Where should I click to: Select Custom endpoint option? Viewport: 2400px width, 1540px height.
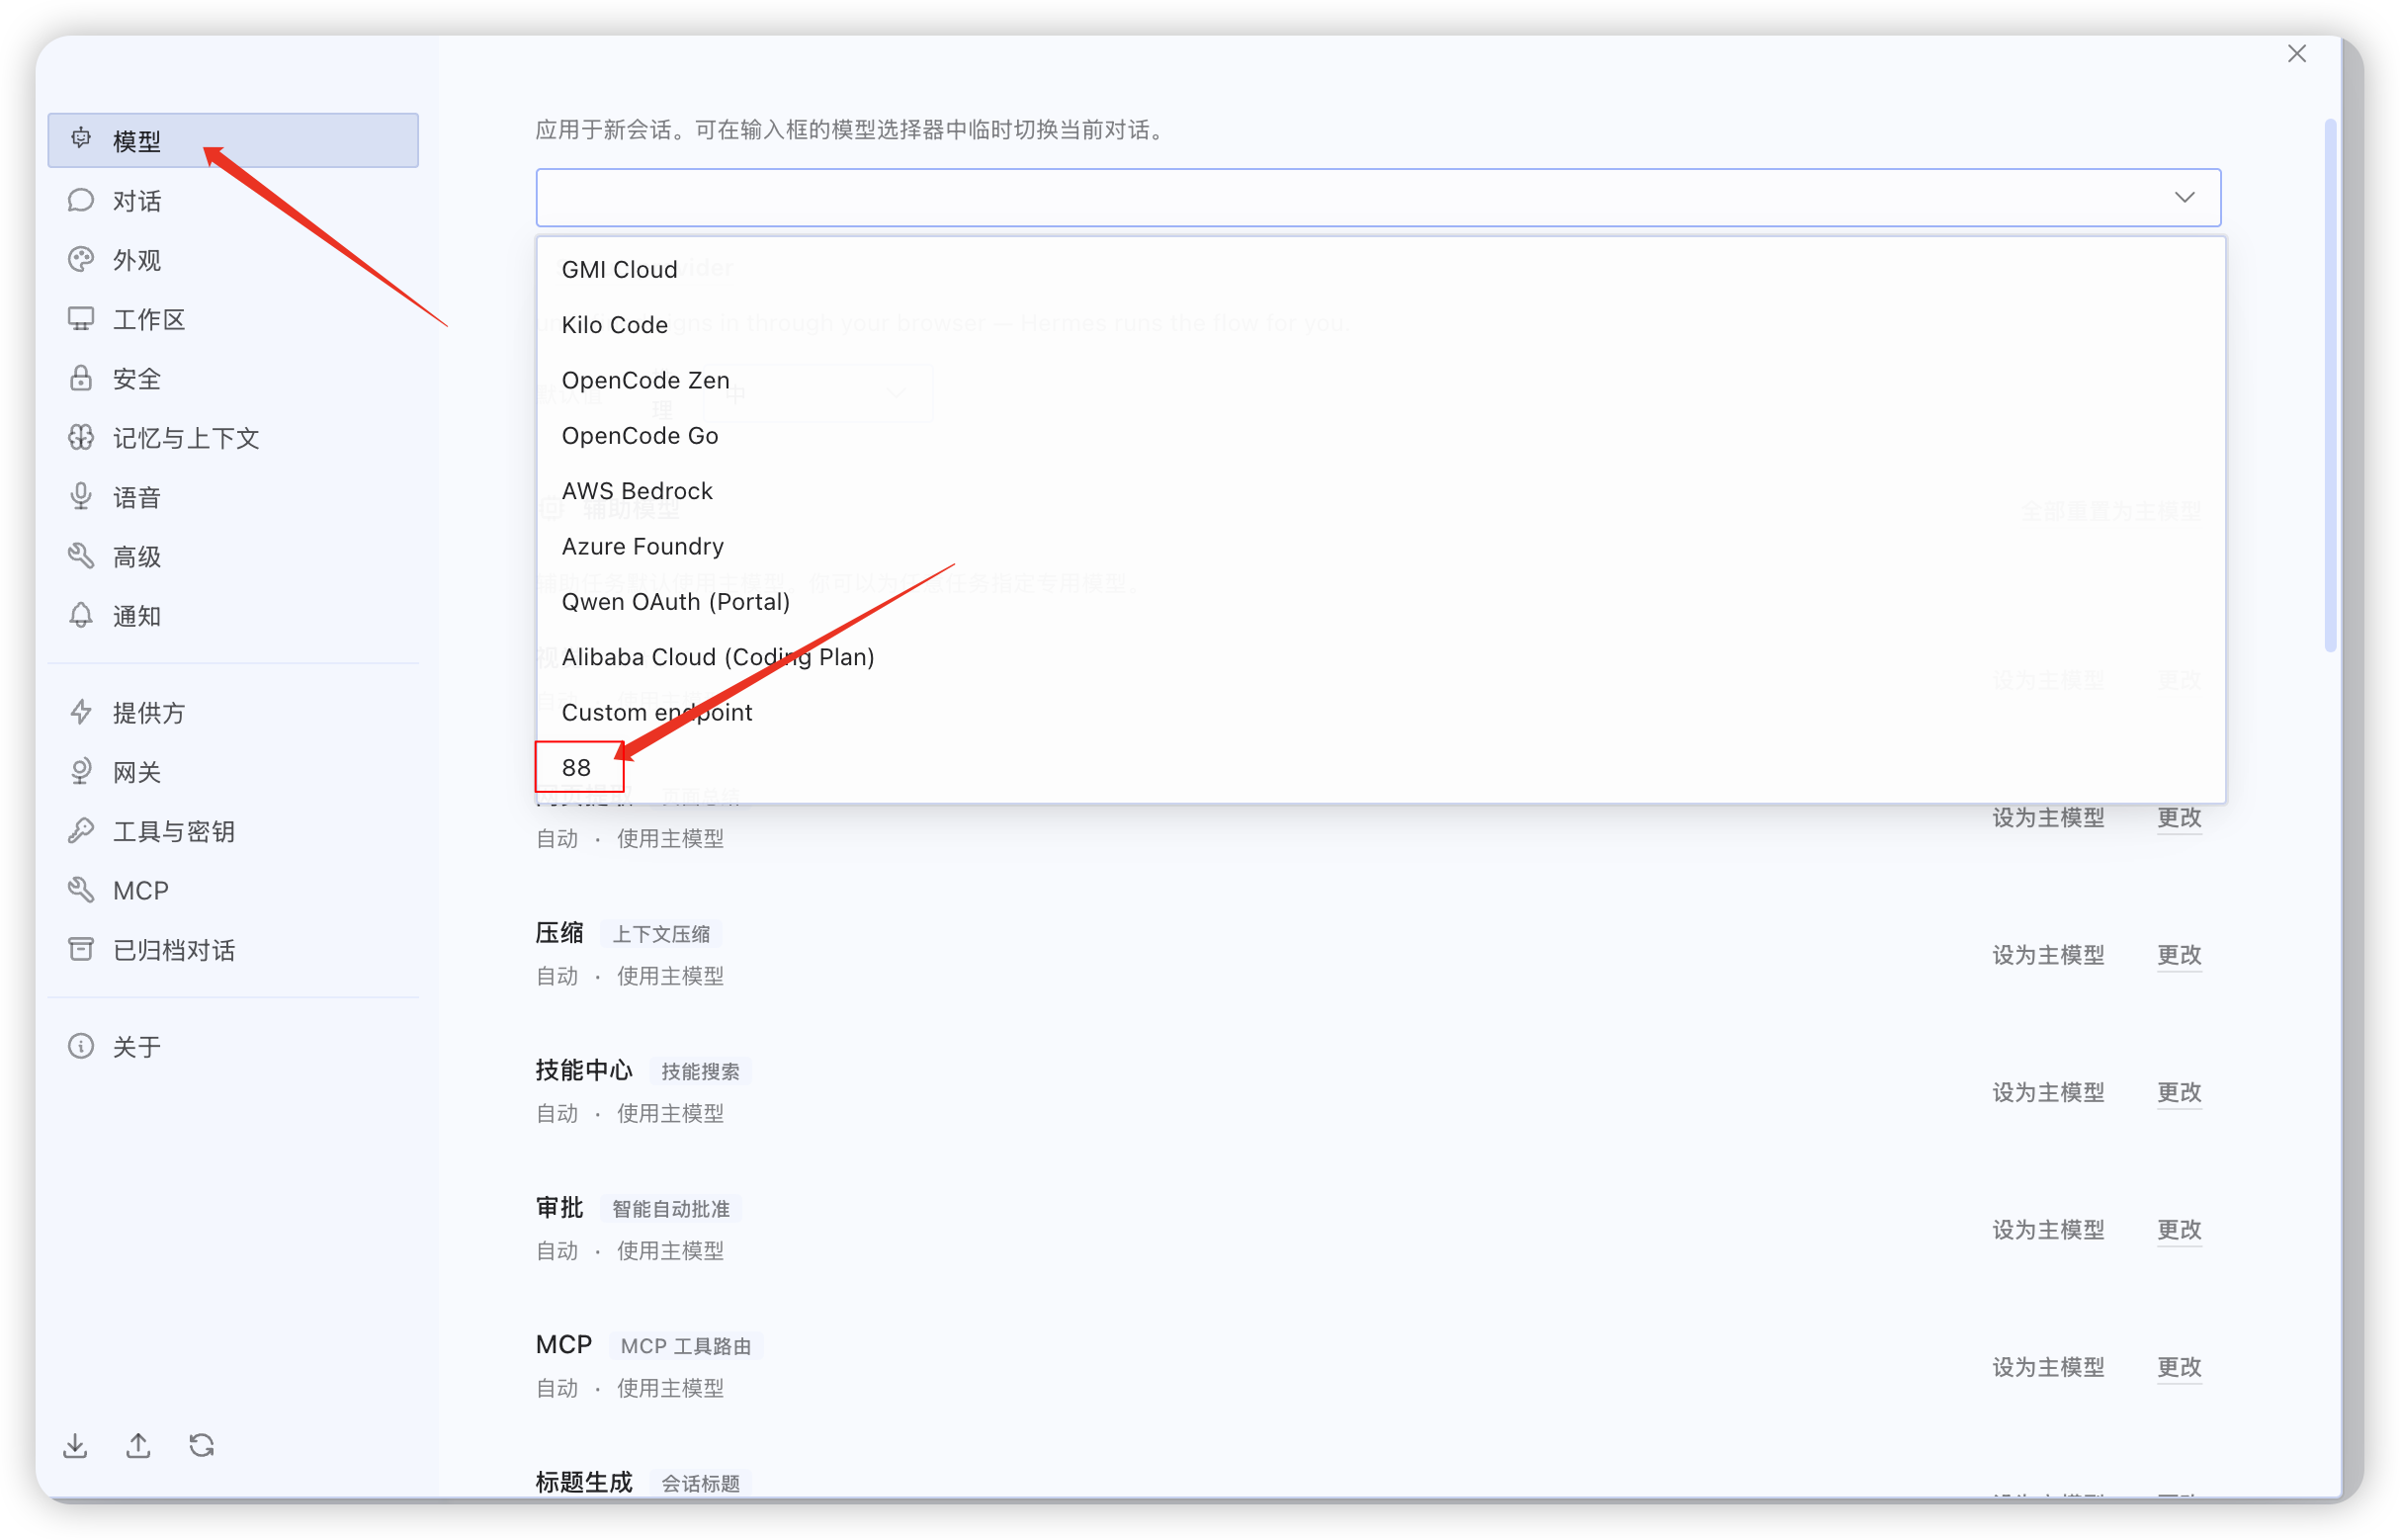[1381, 713]
